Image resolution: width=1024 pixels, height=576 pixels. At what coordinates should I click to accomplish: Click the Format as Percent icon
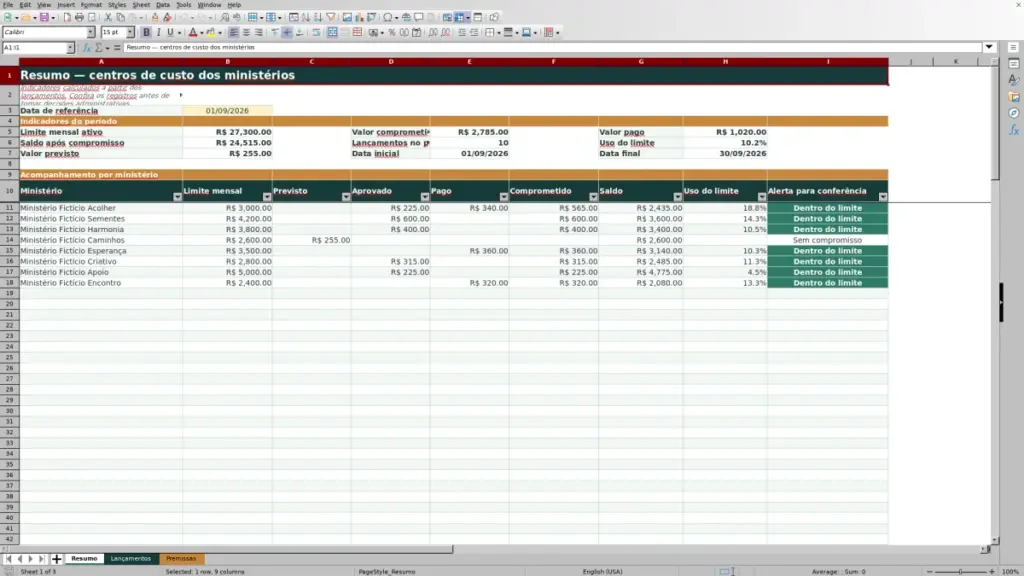(x=392, y=33)
